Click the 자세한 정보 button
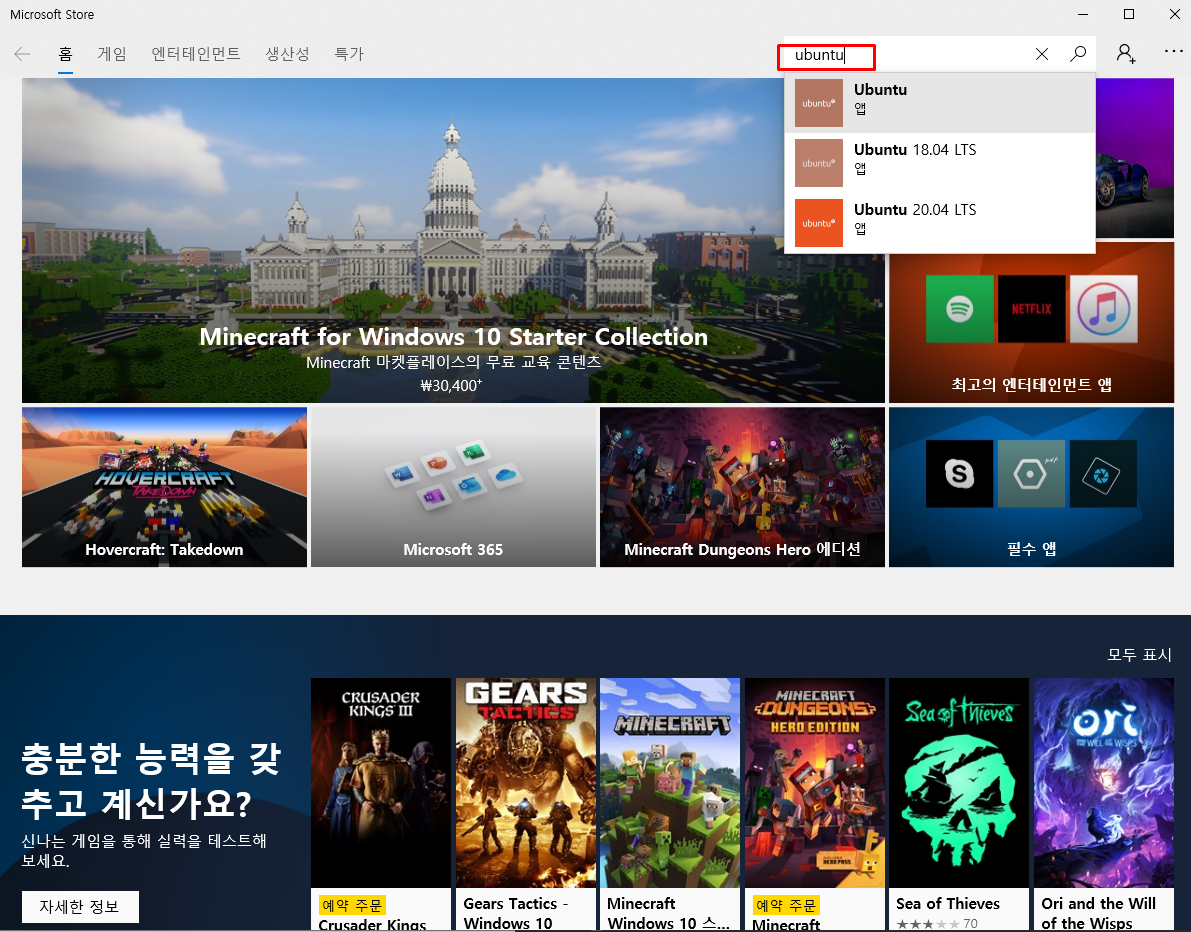1191x932 pixels. pyautogui.click(x=80, y=907)
